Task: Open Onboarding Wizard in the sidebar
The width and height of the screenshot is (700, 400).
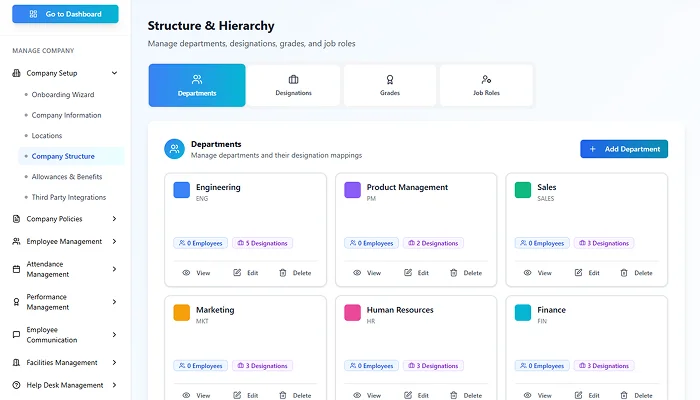Action: click(62, 94)
